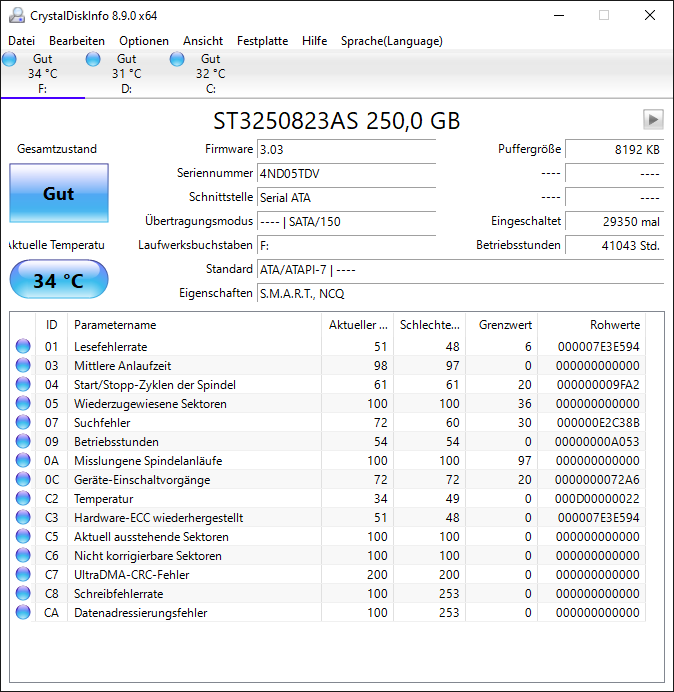
Task: Select the UltraDMA-CRC-Fehler parameter name
Action: (132, 575)
